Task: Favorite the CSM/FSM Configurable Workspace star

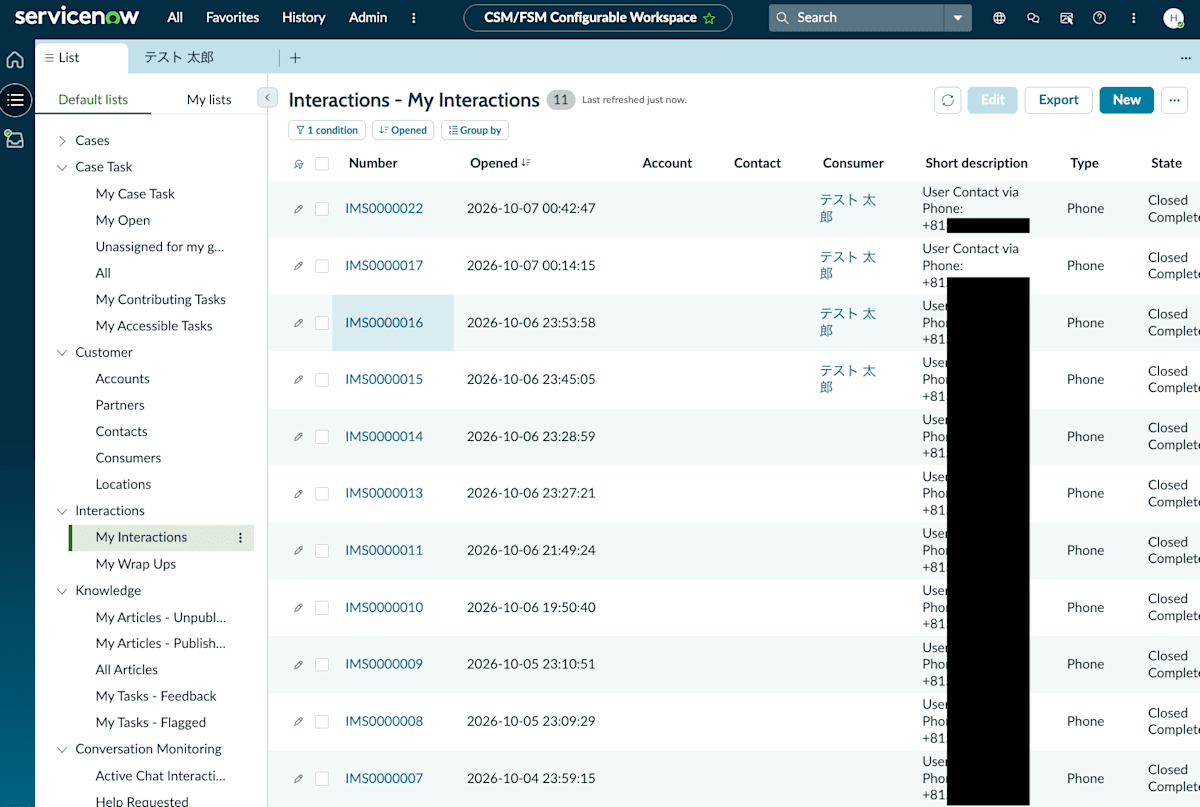Action: (x=709, y=18)
